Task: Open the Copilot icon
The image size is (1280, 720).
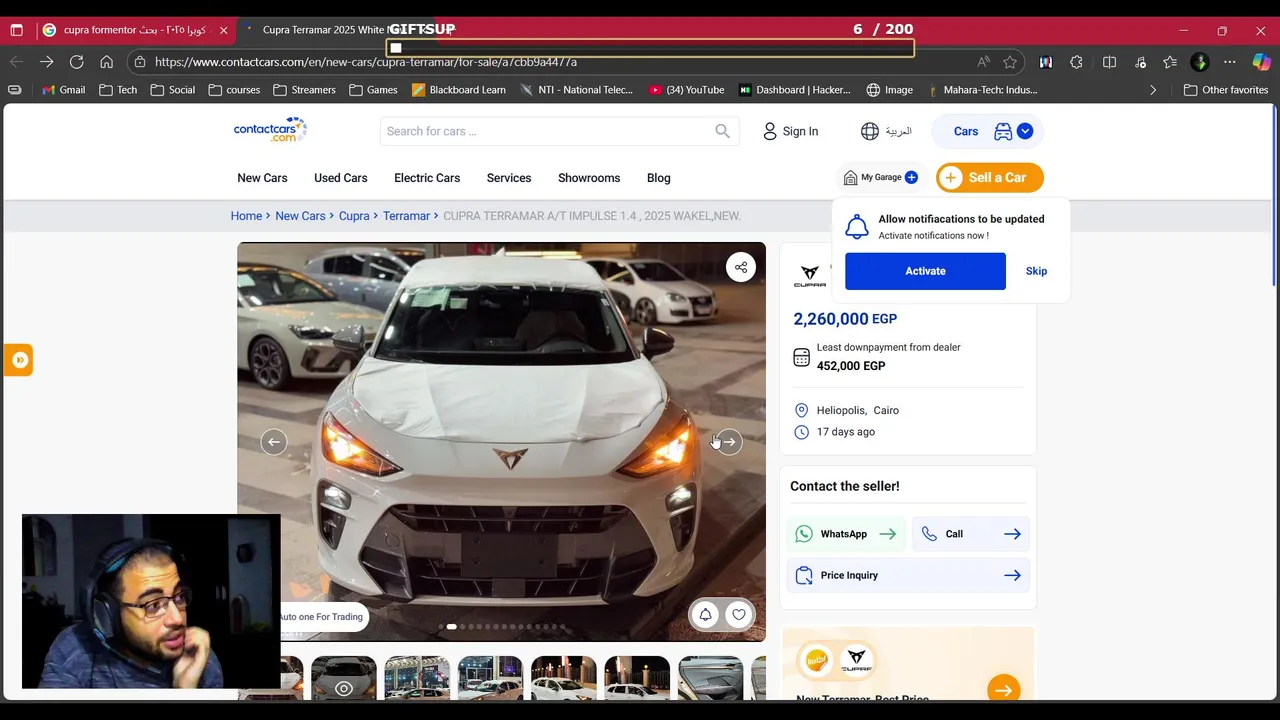Action: point(1261,62)
